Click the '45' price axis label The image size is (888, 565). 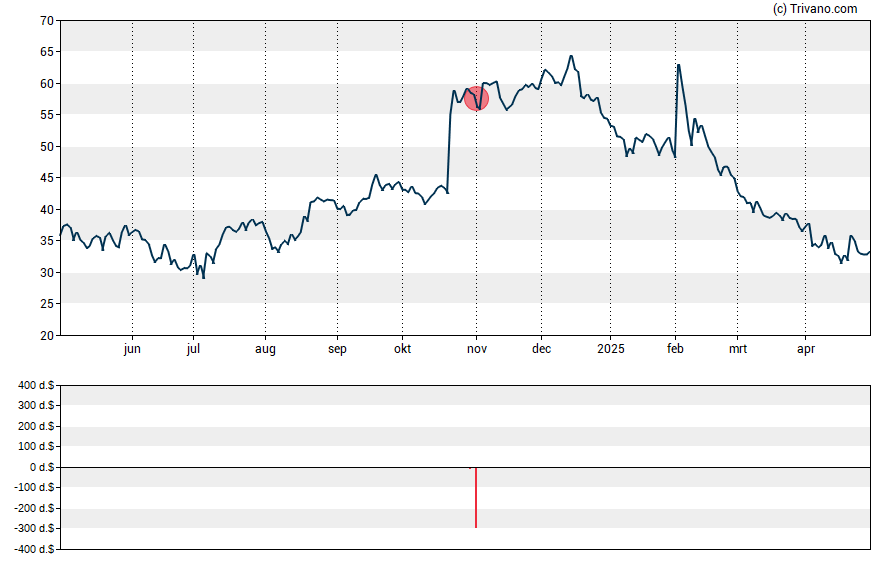point(47,178)
